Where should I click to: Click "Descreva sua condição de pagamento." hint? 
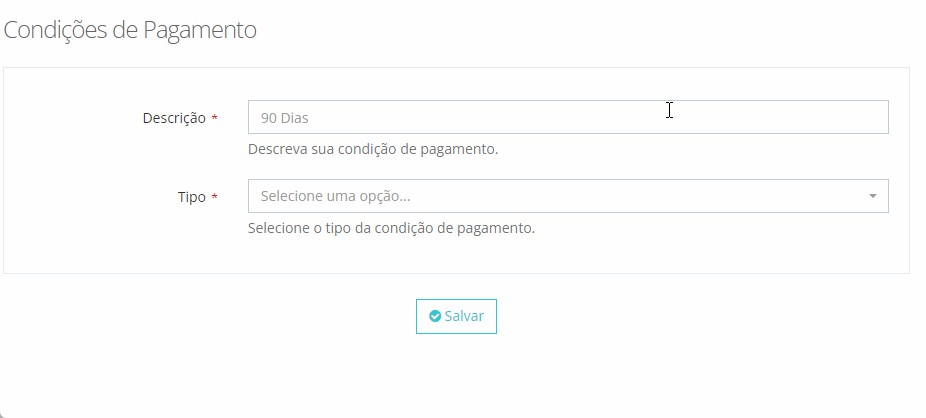tap(373, 150)
